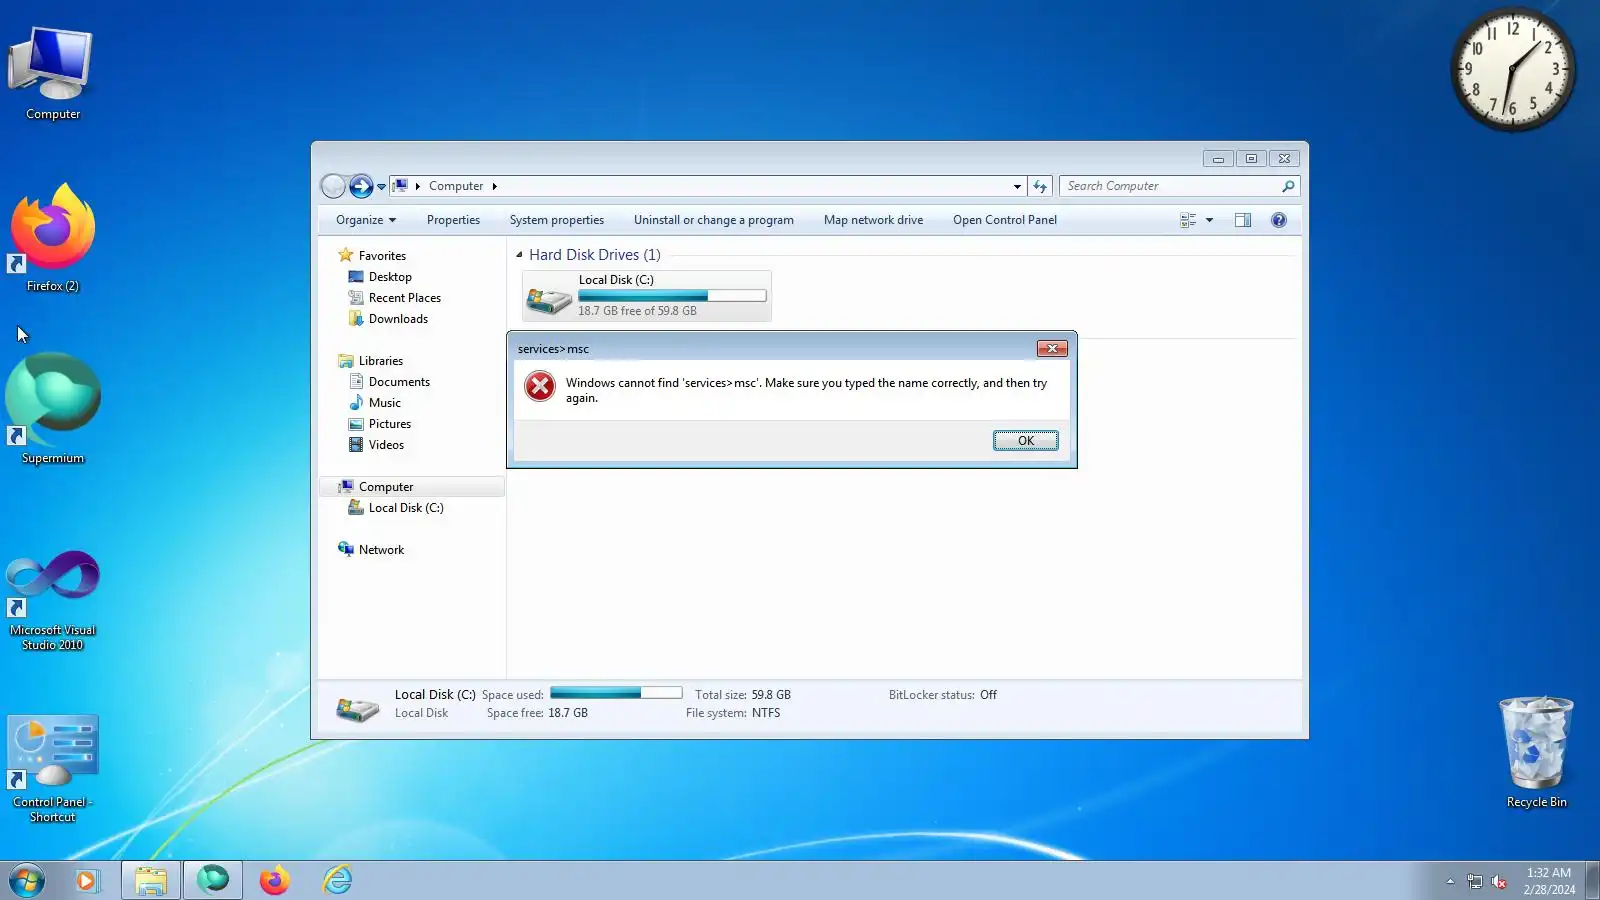Select Libraries in the navigation pane
The width and height of the screenshot is (1600, 900).
point(381,361)
